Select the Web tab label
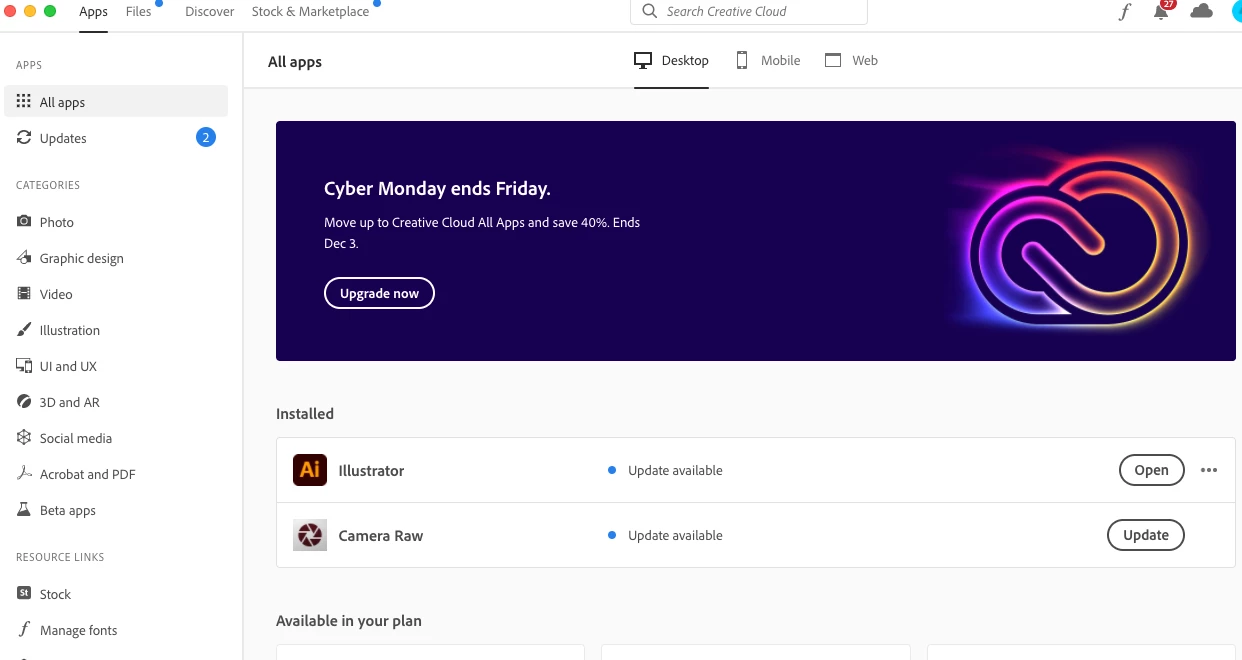The height and width of the screenshot is (660, 1242). coord(865,61)
